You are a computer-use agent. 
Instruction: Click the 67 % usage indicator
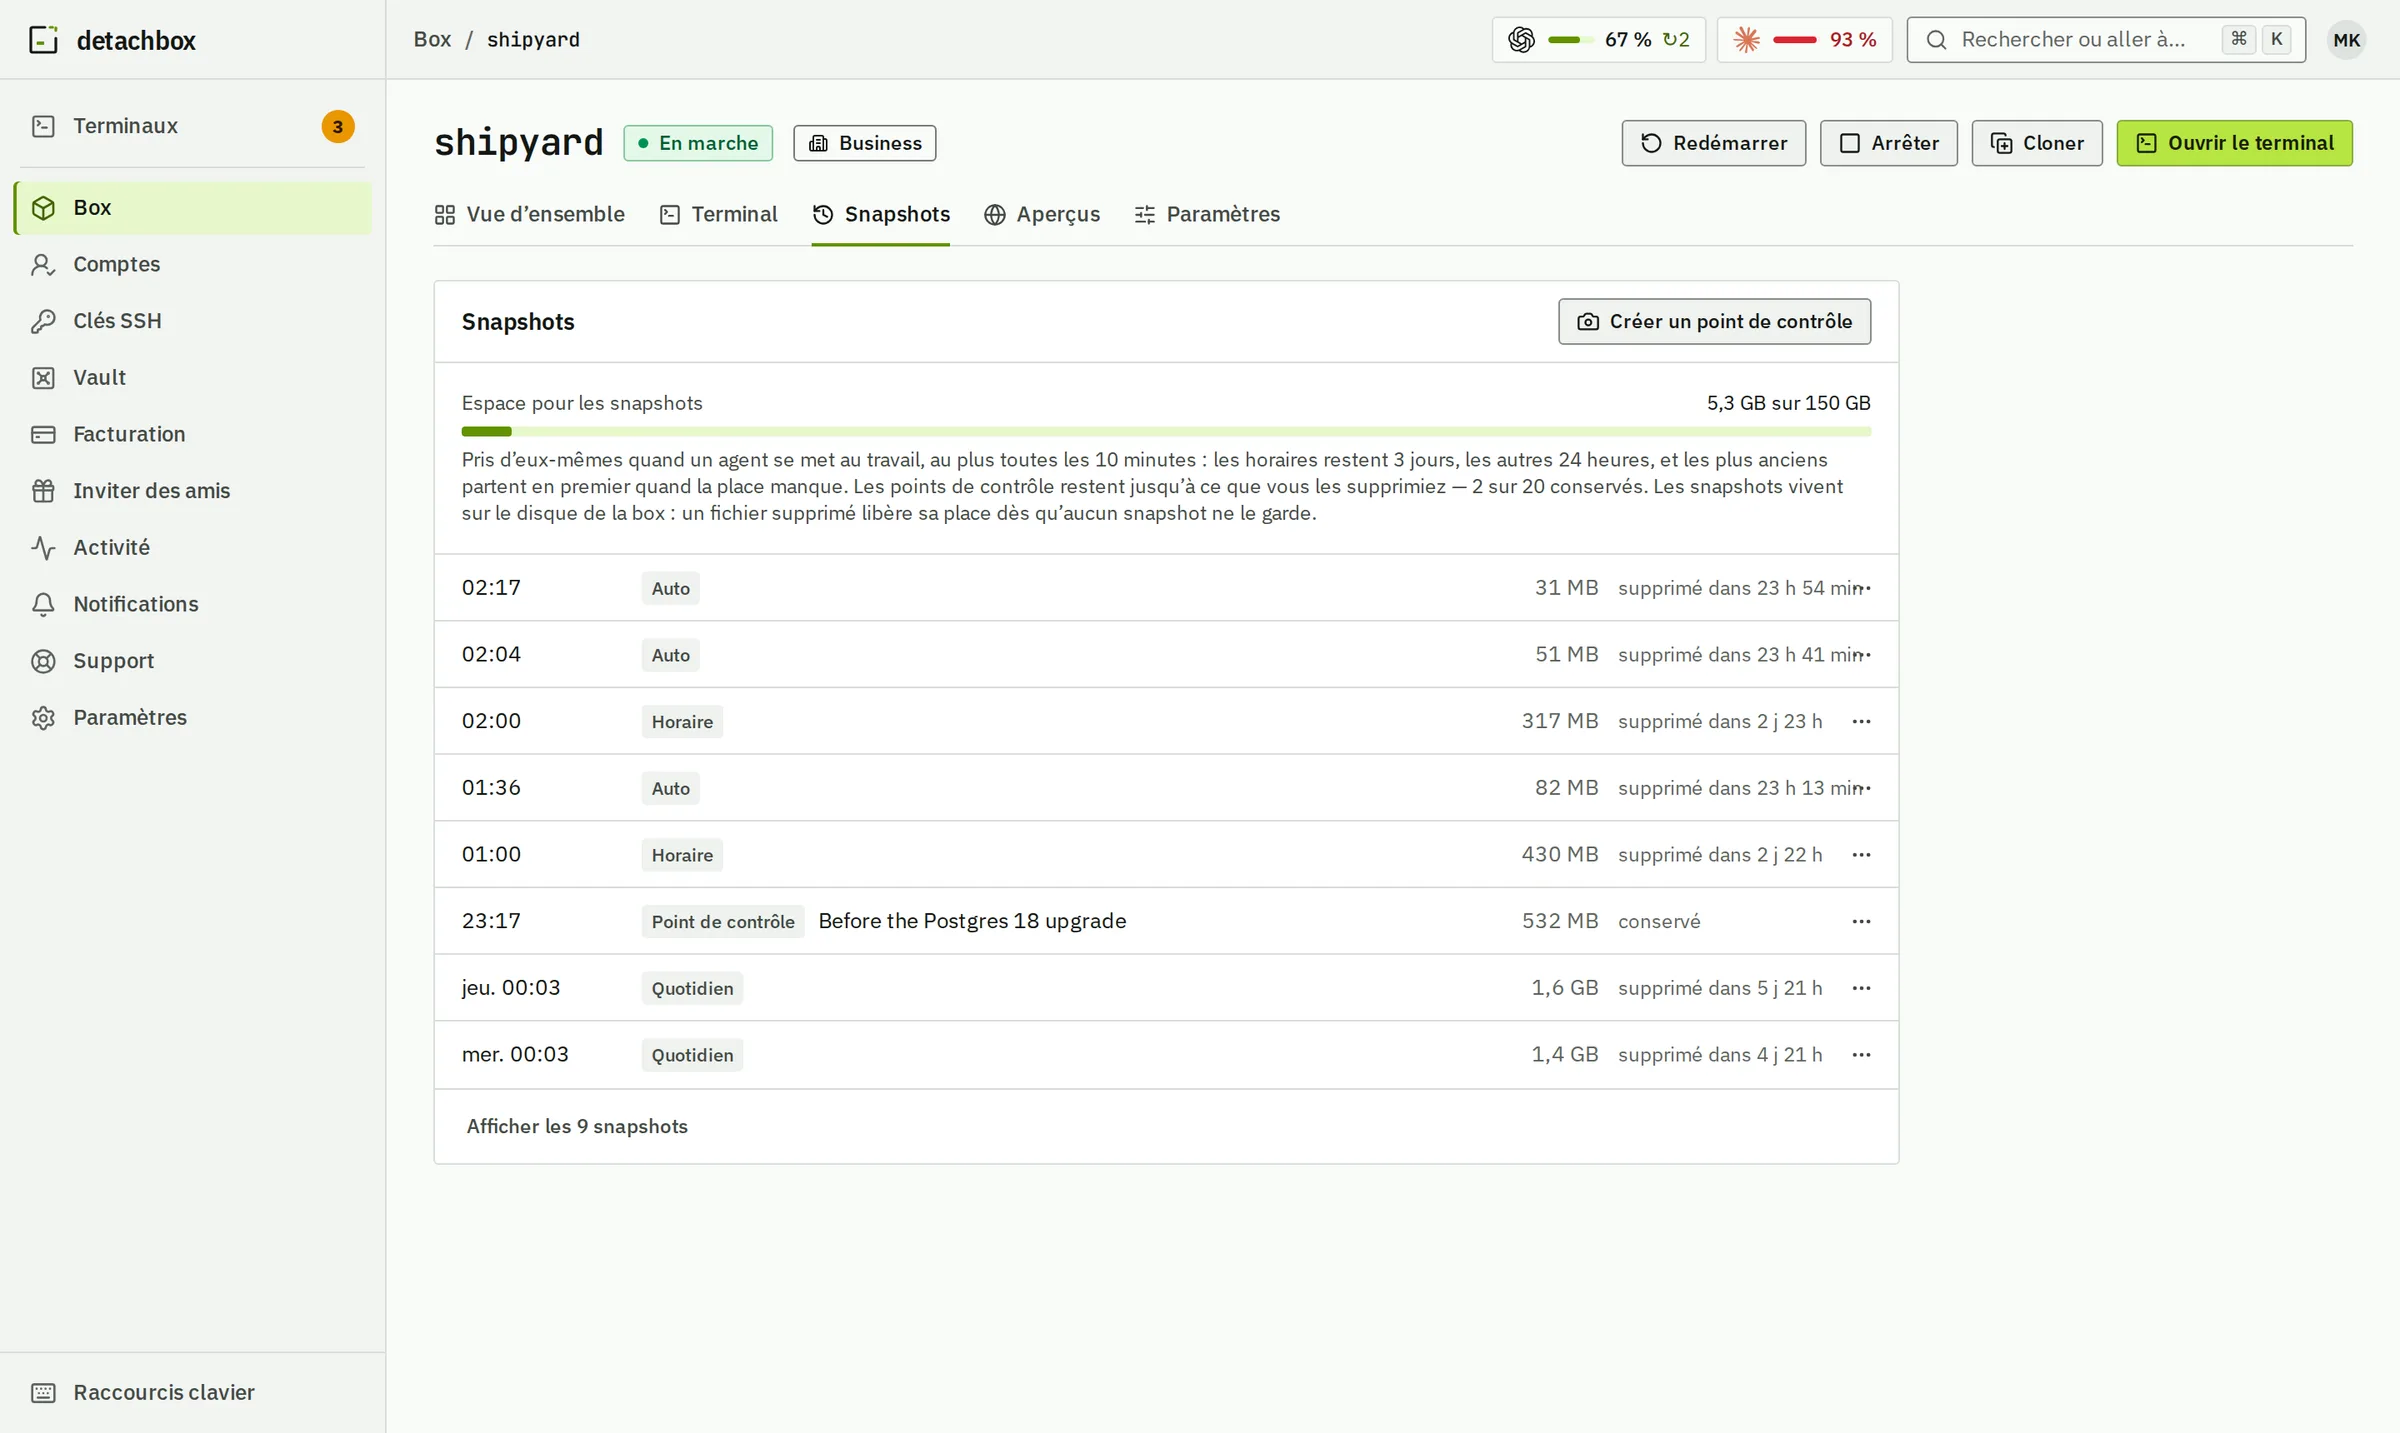coord(1598,40)
